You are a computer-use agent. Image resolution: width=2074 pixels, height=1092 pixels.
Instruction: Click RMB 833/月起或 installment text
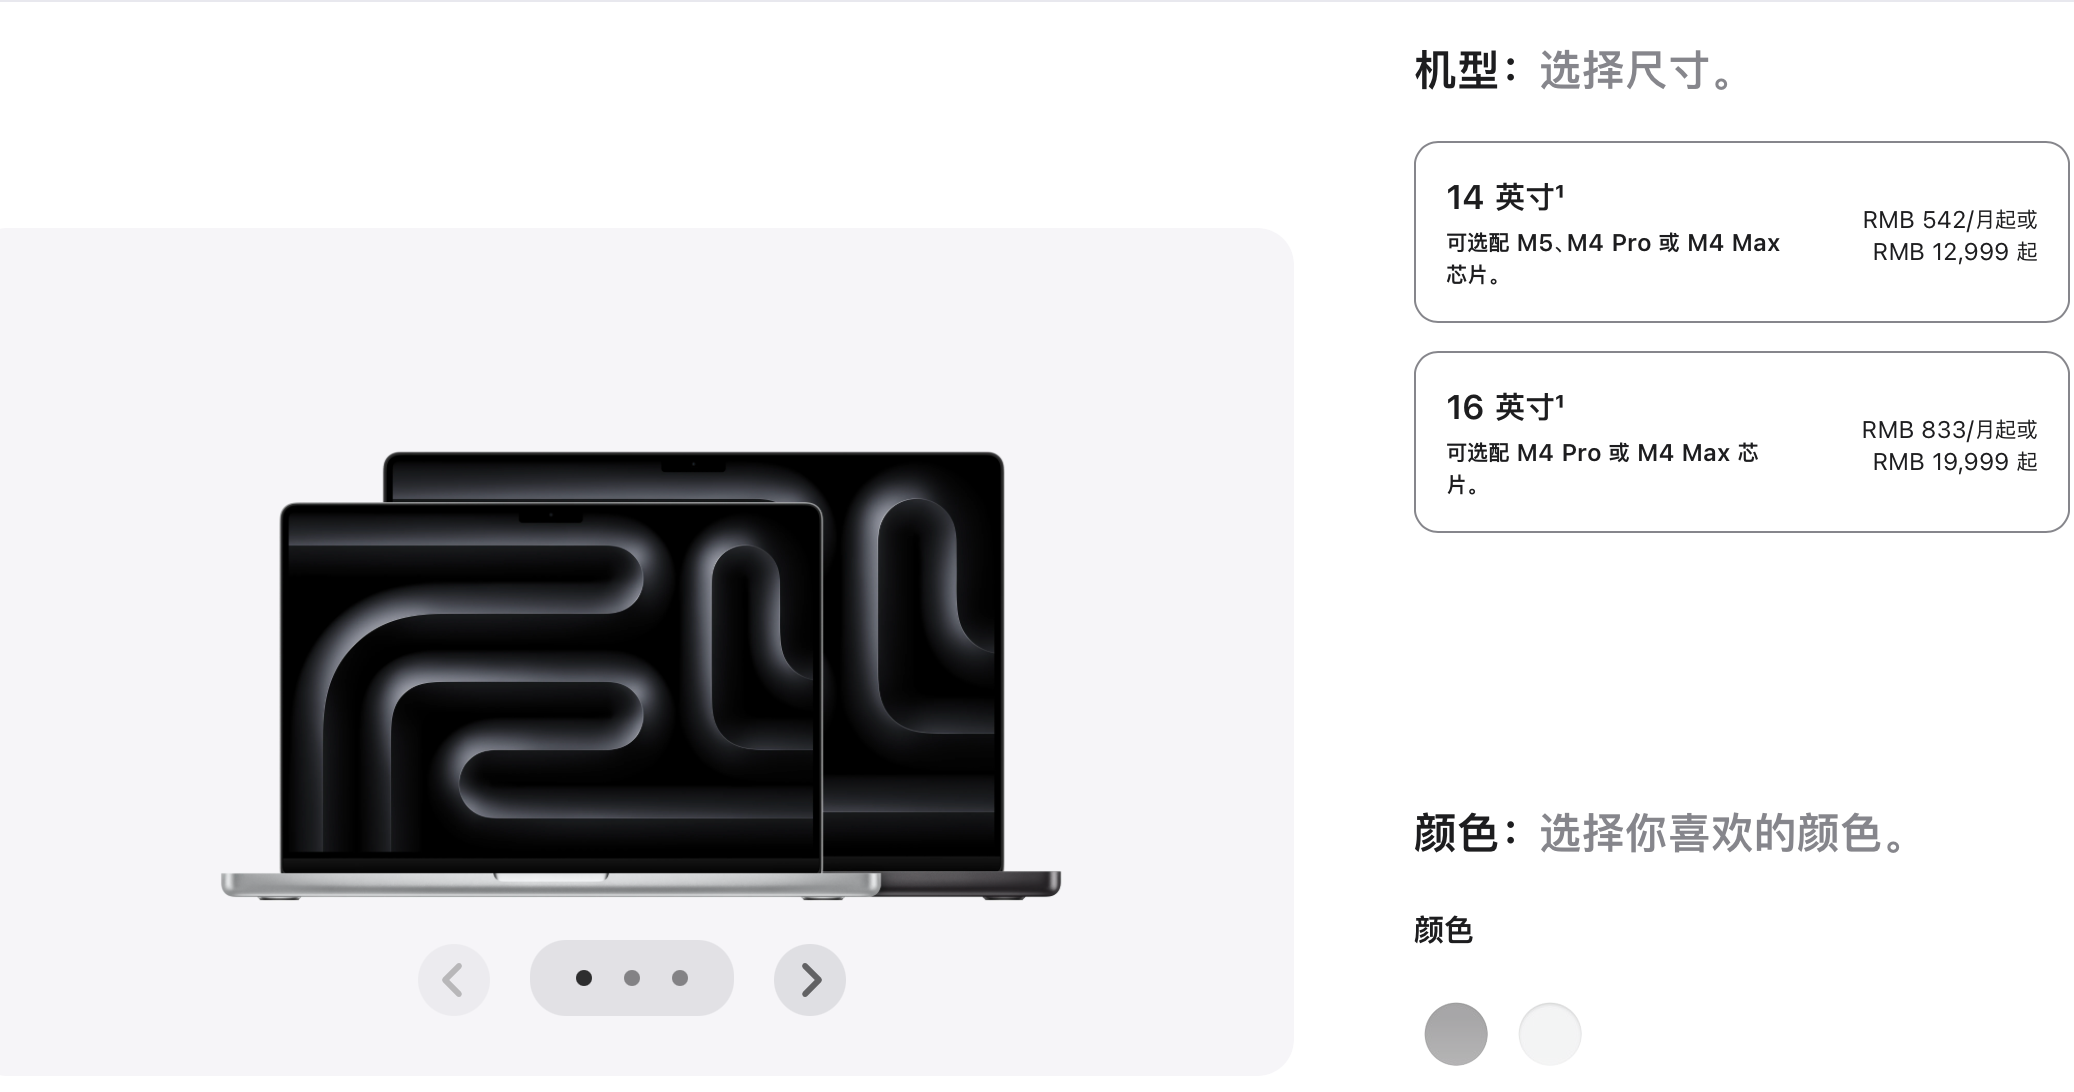click(1950, 430)
